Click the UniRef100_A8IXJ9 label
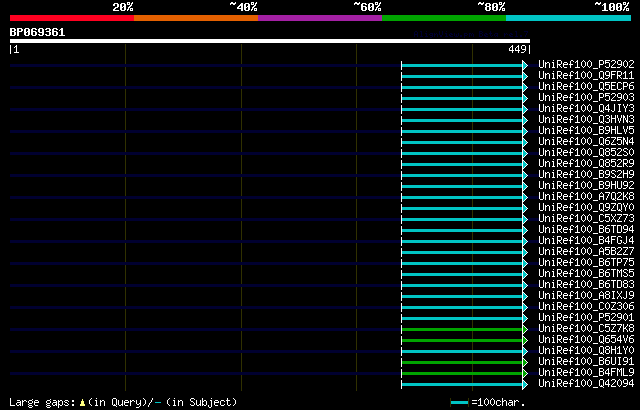The width and height of the screenshot is (640, 410). pos(586,296)
